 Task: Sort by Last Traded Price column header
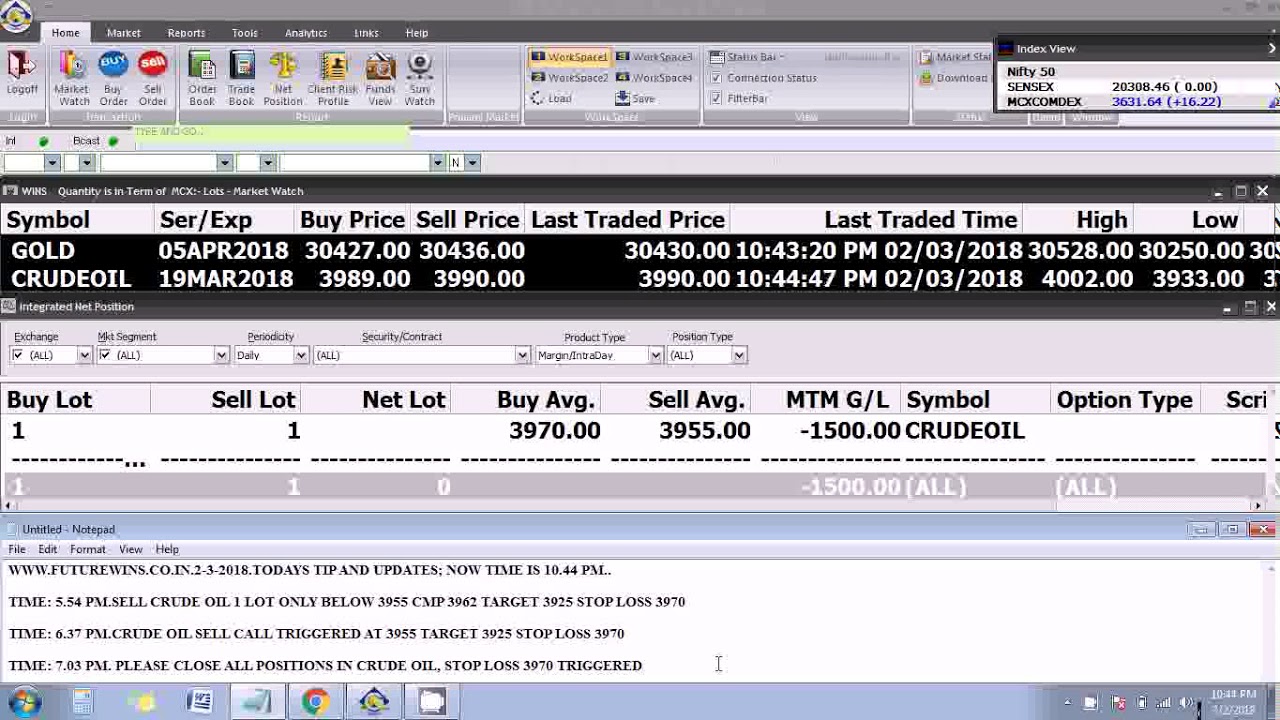[628, 220]
